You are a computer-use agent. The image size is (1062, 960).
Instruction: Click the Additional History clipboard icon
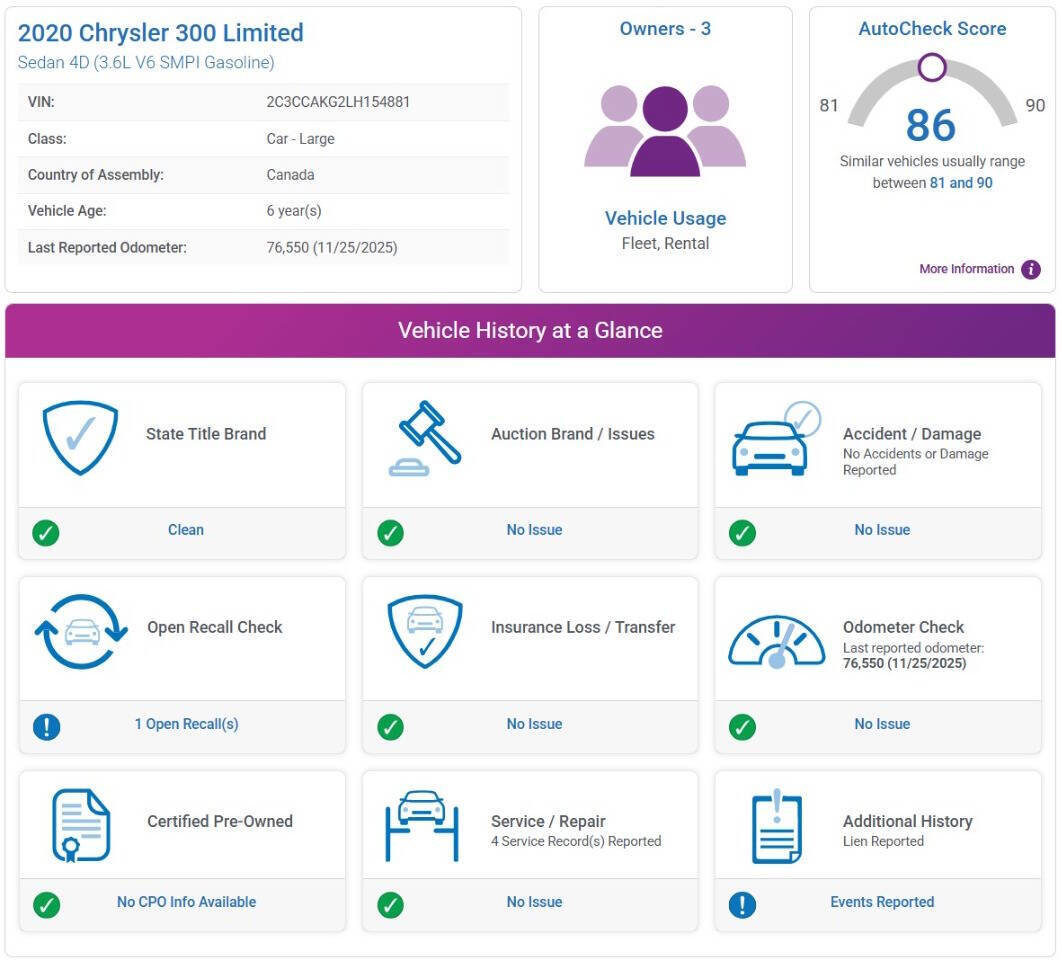776,826
